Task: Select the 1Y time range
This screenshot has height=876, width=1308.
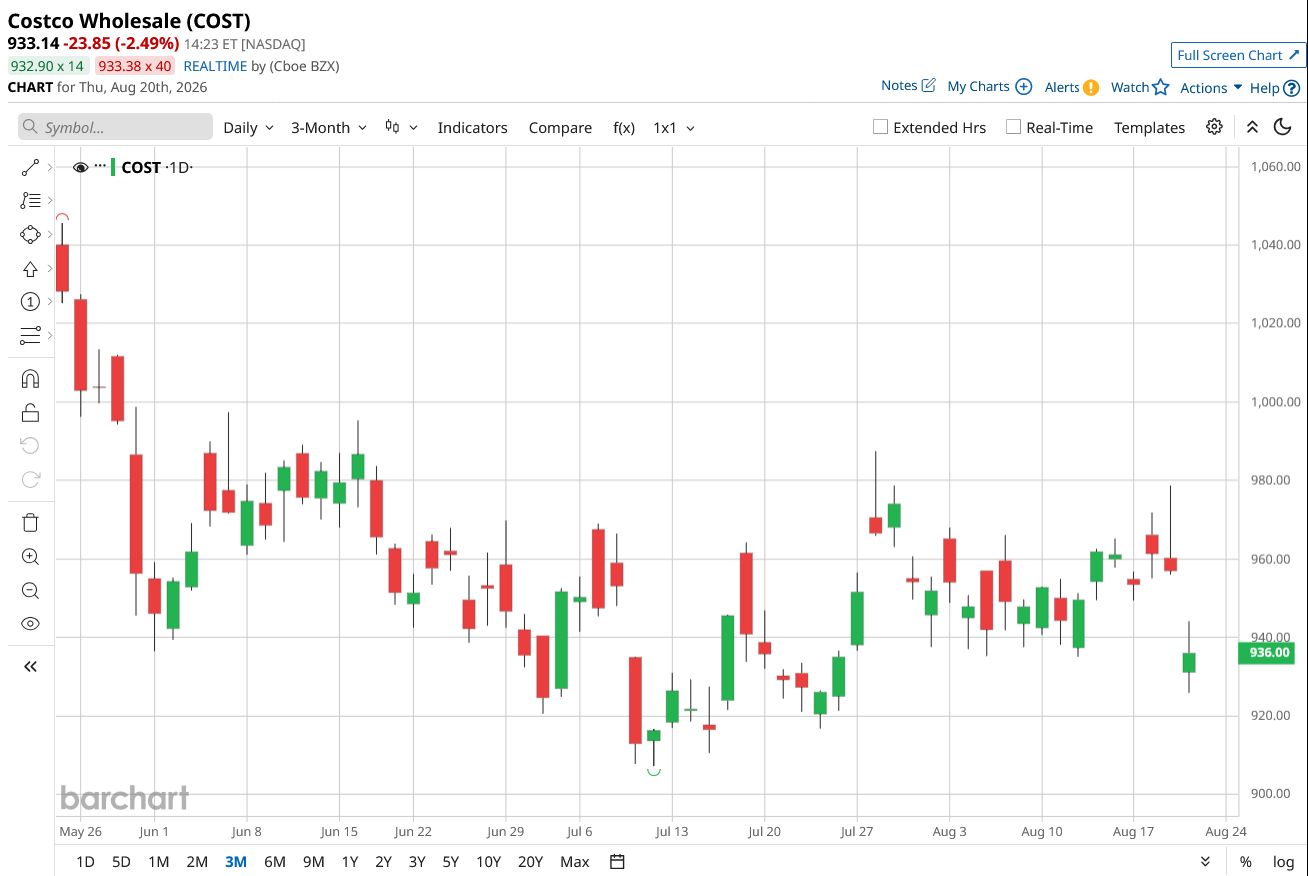Action: tap(350, 862)
